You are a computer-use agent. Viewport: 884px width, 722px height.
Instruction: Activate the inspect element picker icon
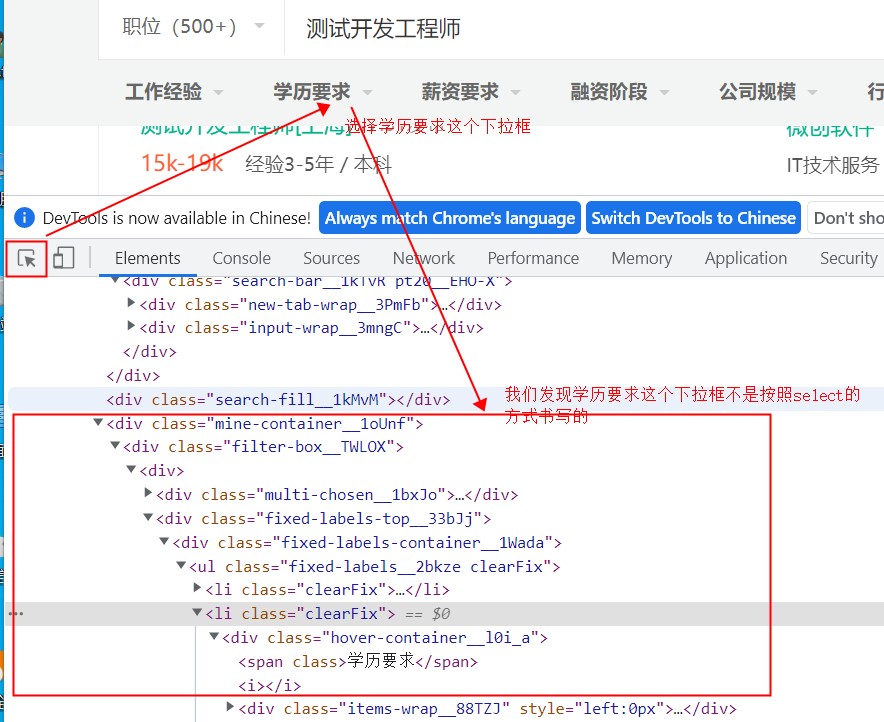[26, 258]
